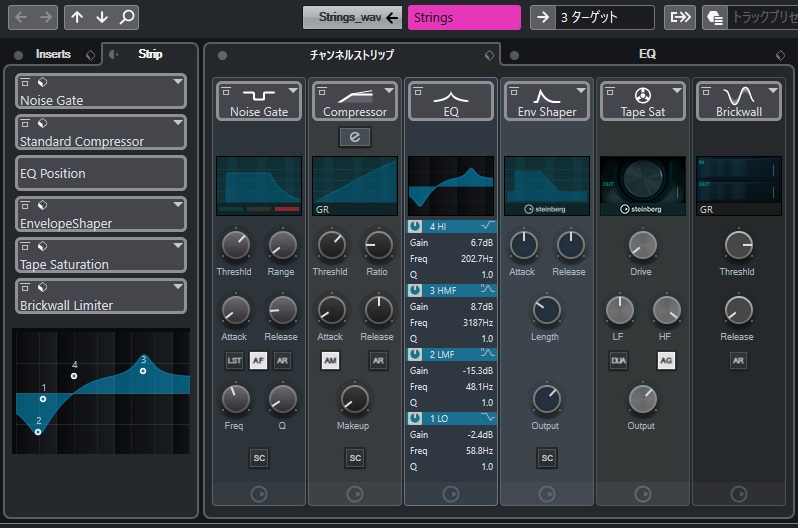Toggle EQ band 3 HMF power
Viewport: 798px width, 528px height.
[x=415, y=290]
